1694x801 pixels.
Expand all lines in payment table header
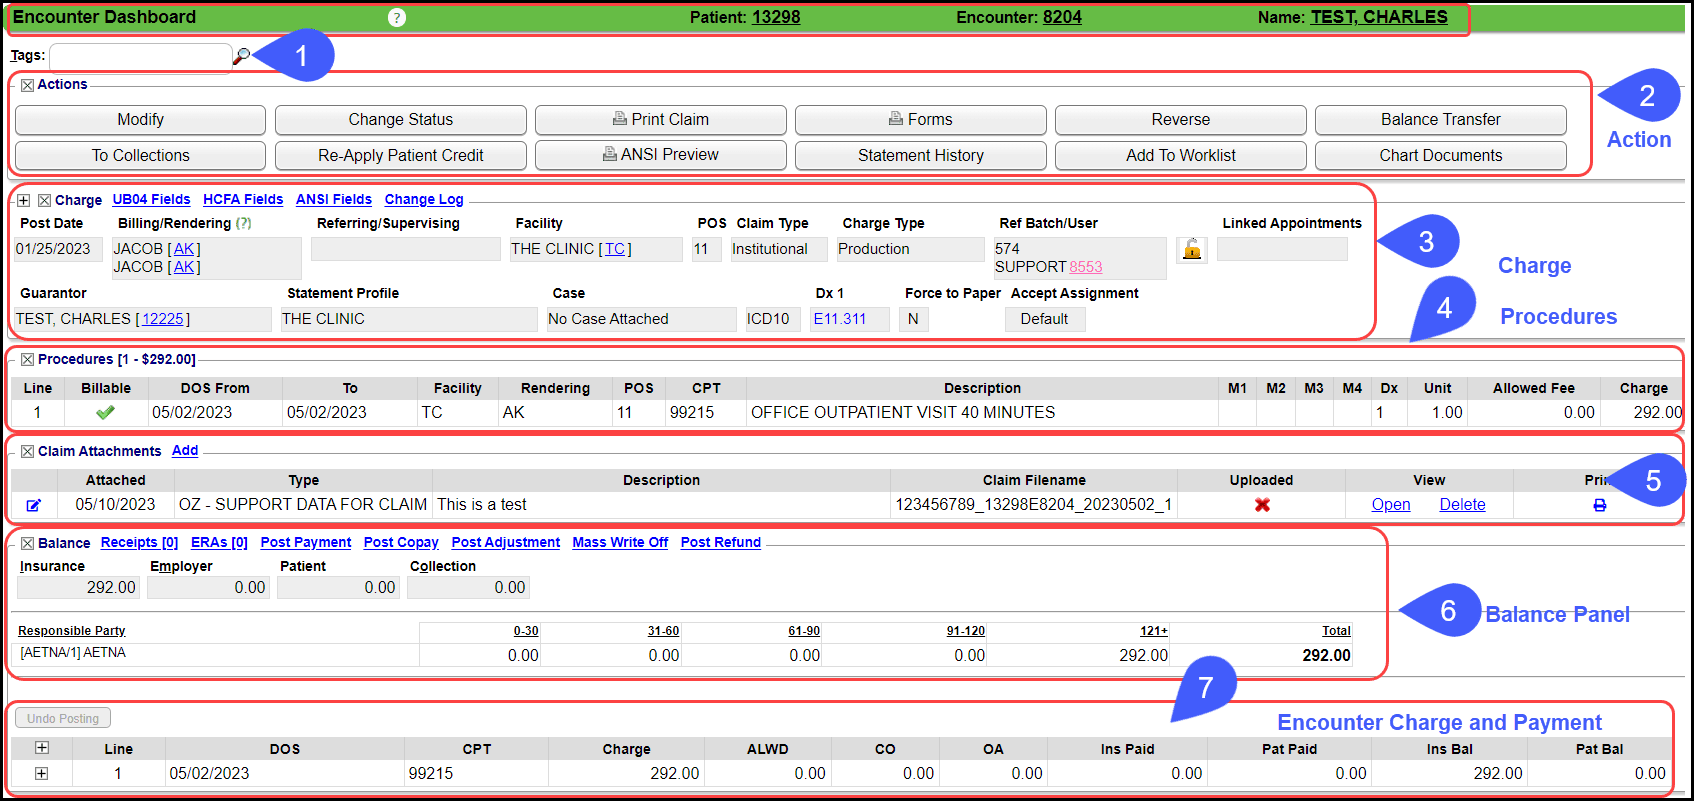[41, 748]
